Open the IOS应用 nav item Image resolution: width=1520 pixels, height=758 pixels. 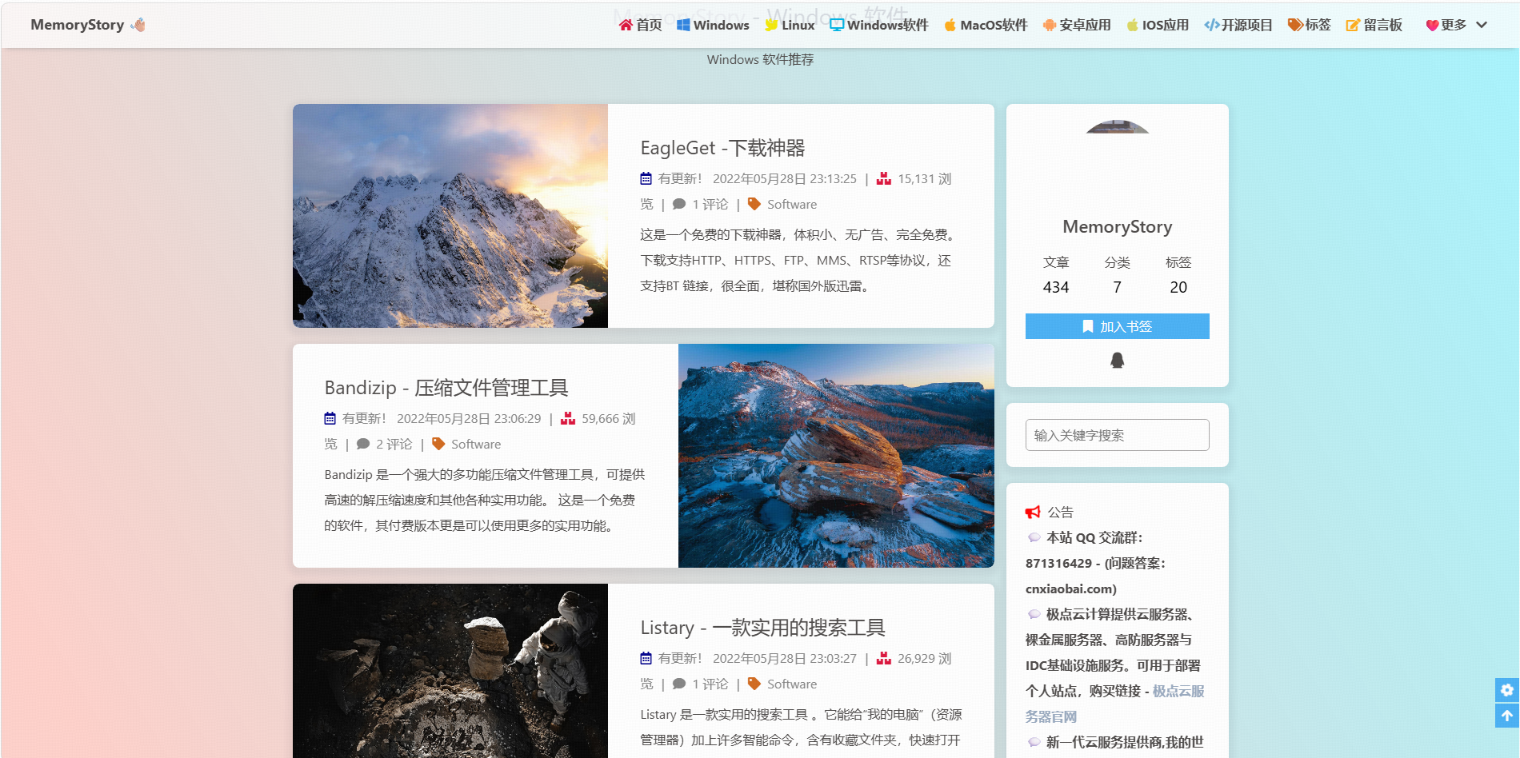(x=1157, y=25)
